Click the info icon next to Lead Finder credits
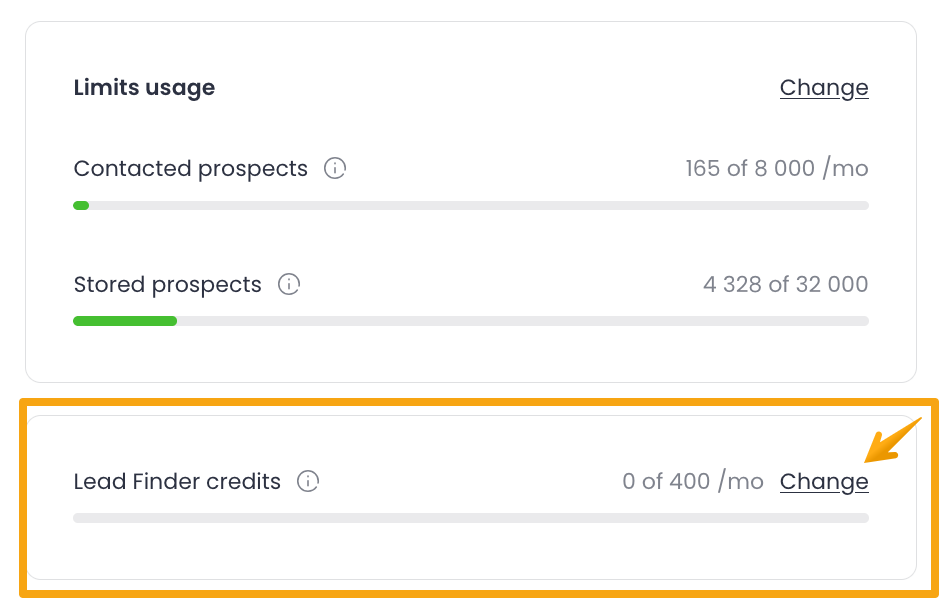This screenshot has height=610, width=952. tap(308, 482)
